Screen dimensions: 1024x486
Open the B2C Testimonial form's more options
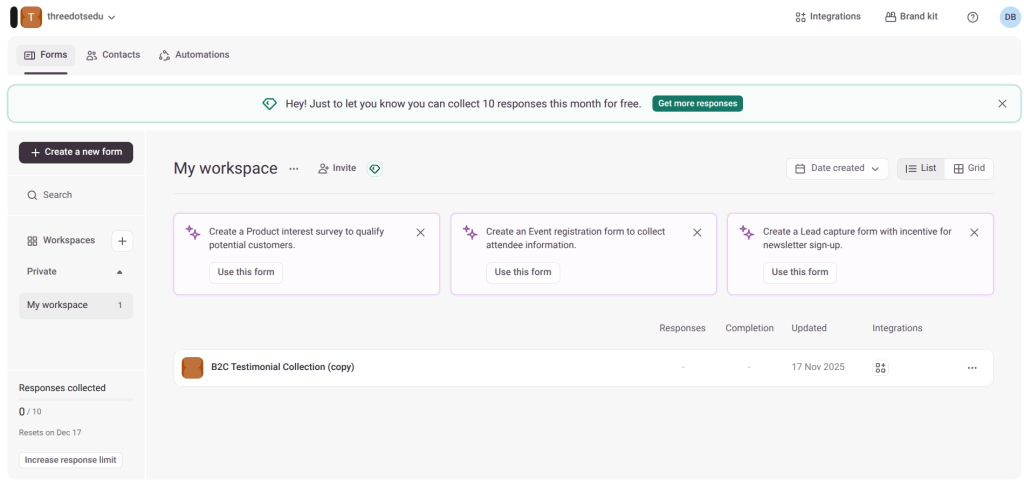[971, 368]
